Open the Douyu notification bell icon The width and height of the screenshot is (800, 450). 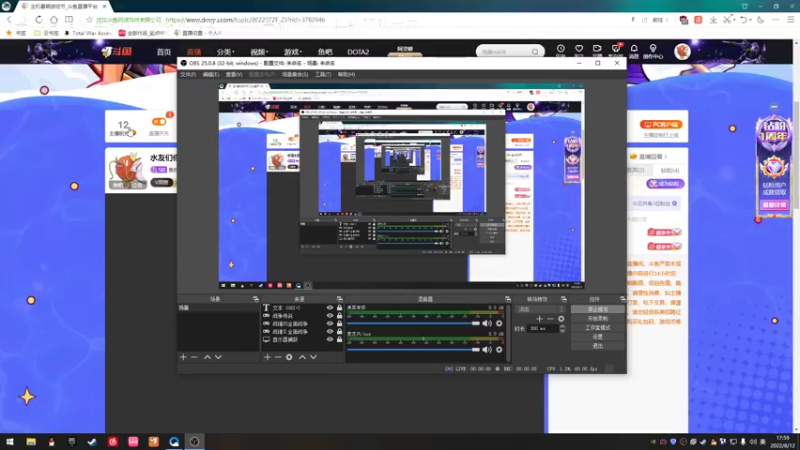click(634, 49)
